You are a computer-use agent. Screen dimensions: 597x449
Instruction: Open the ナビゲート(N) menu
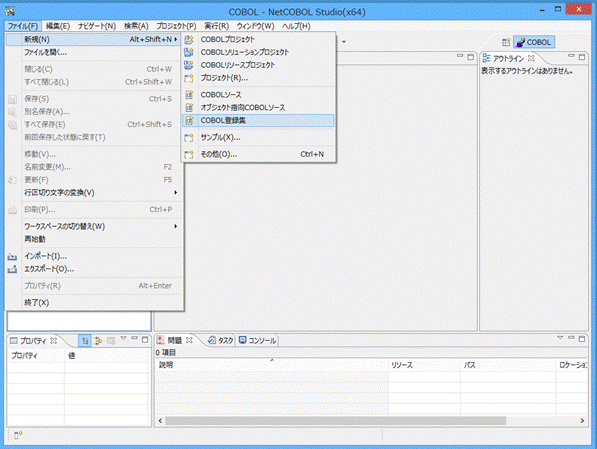pyautogui.click(x=97, y=26)
